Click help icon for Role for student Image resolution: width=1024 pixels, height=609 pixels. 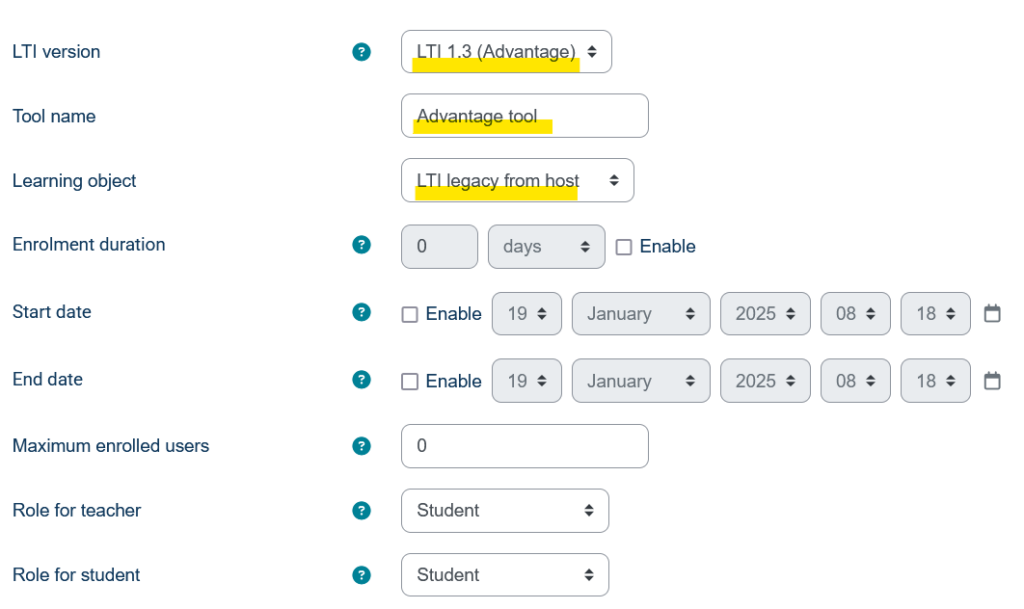(x=362, y=575)
